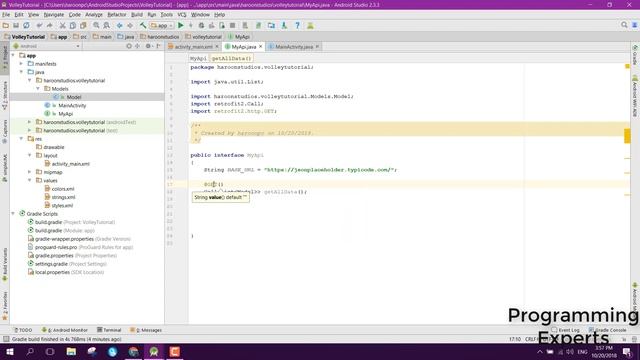Expand the mipmap folder node
Image resolution: width=640 pixels, height=360 pixels.
tap(29, 172)
